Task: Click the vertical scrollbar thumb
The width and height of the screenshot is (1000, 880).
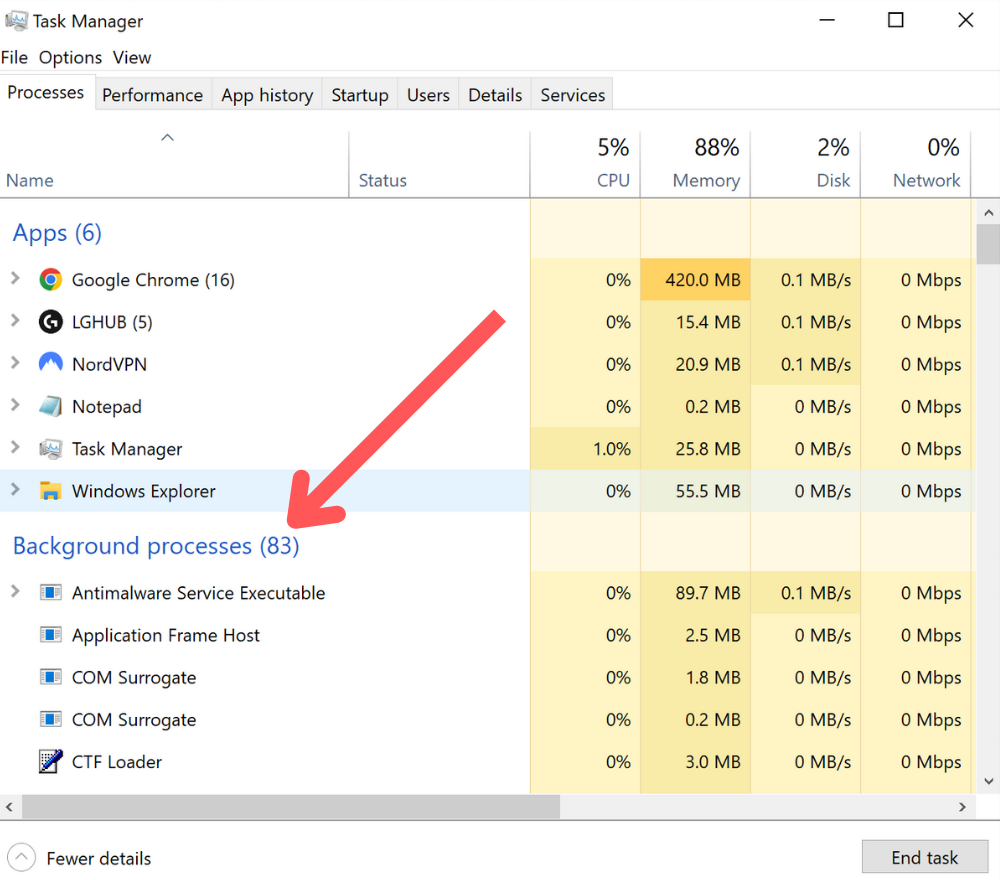Action: [988, 244]
